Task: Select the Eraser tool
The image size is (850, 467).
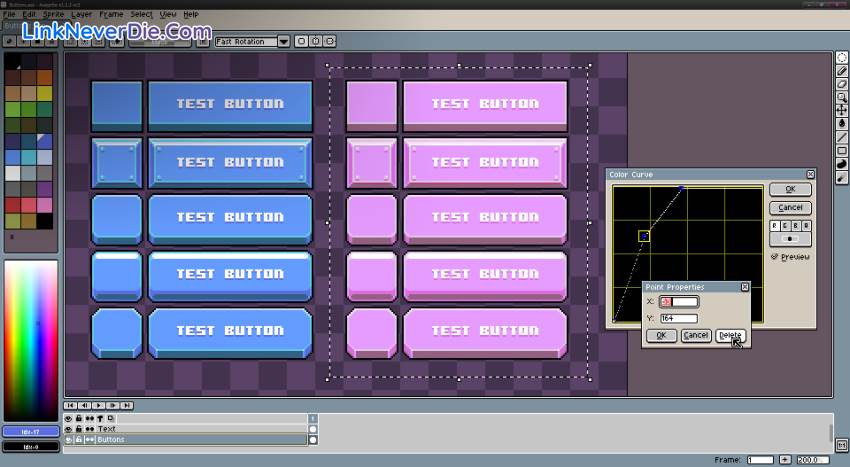Action: pyautogui.click(x=842, y=84)
